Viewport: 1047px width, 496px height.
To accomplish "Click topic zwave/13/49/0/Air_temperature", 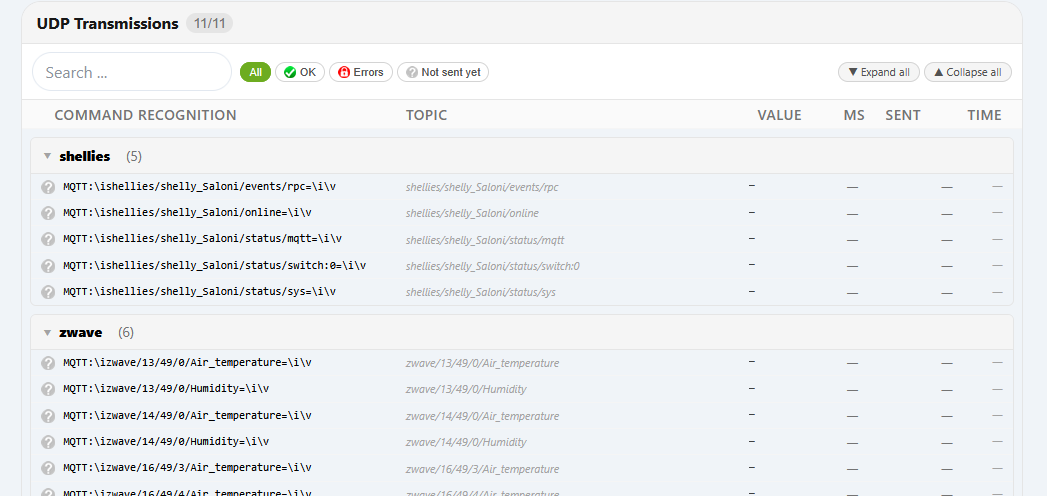I will (x=482, y=363).
